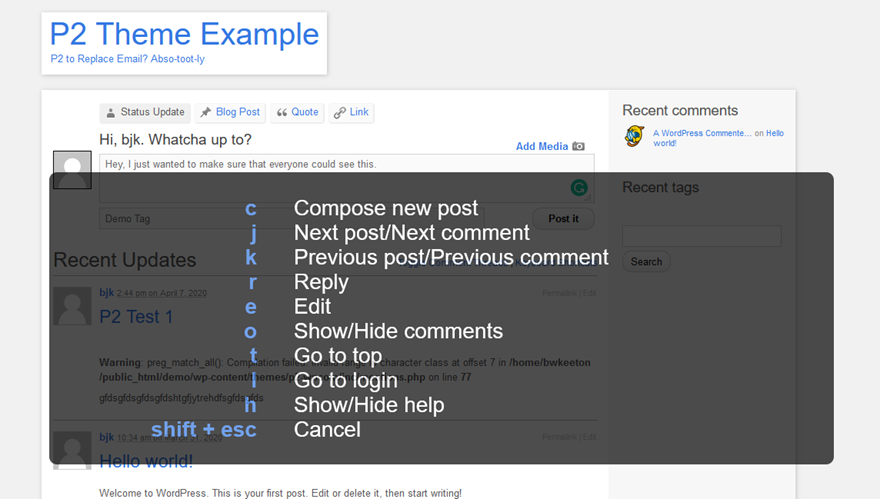Viewport: 880px width, 499px height.
Task: Switch to the Link tab
Action: pyautogui.click(x=351, y=112)
